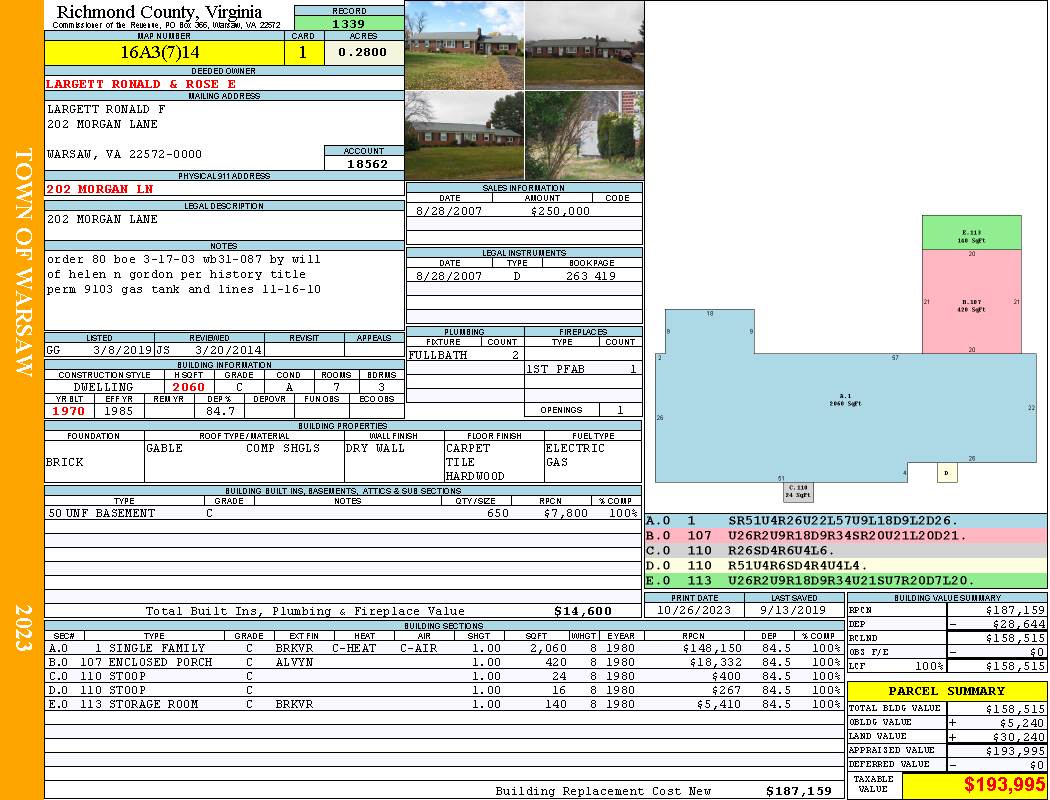Click the red TAXABLE VALUE $193,995
Screen dimensions: 1050x800
[1004, 784]
